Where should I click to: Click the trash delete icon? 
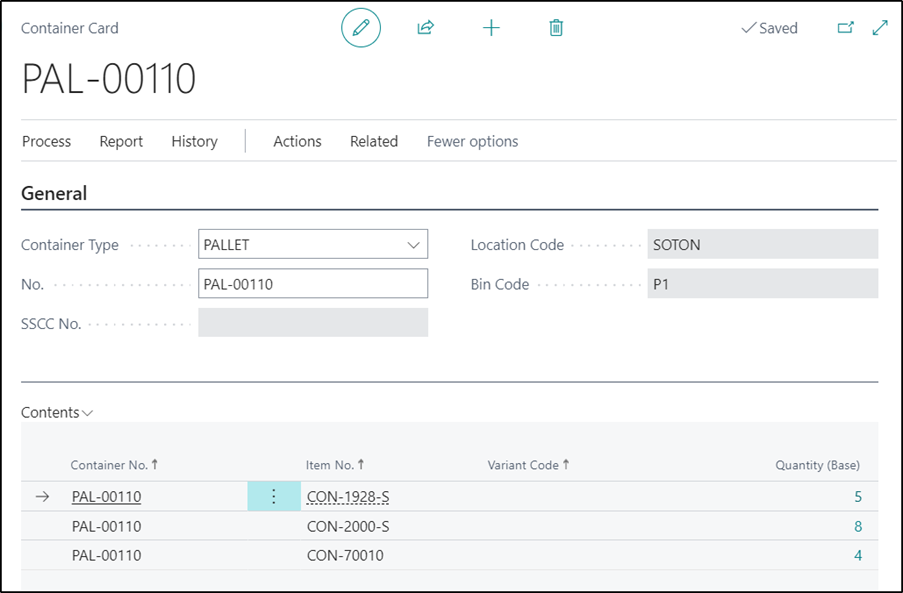[556, 28]
